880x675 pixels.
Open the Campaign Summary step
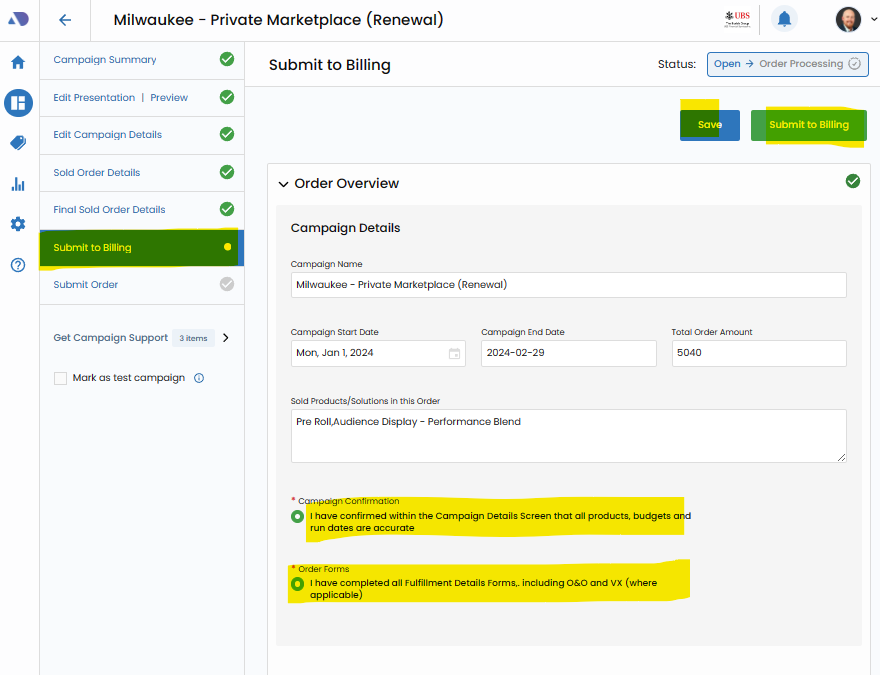point(105,60)
